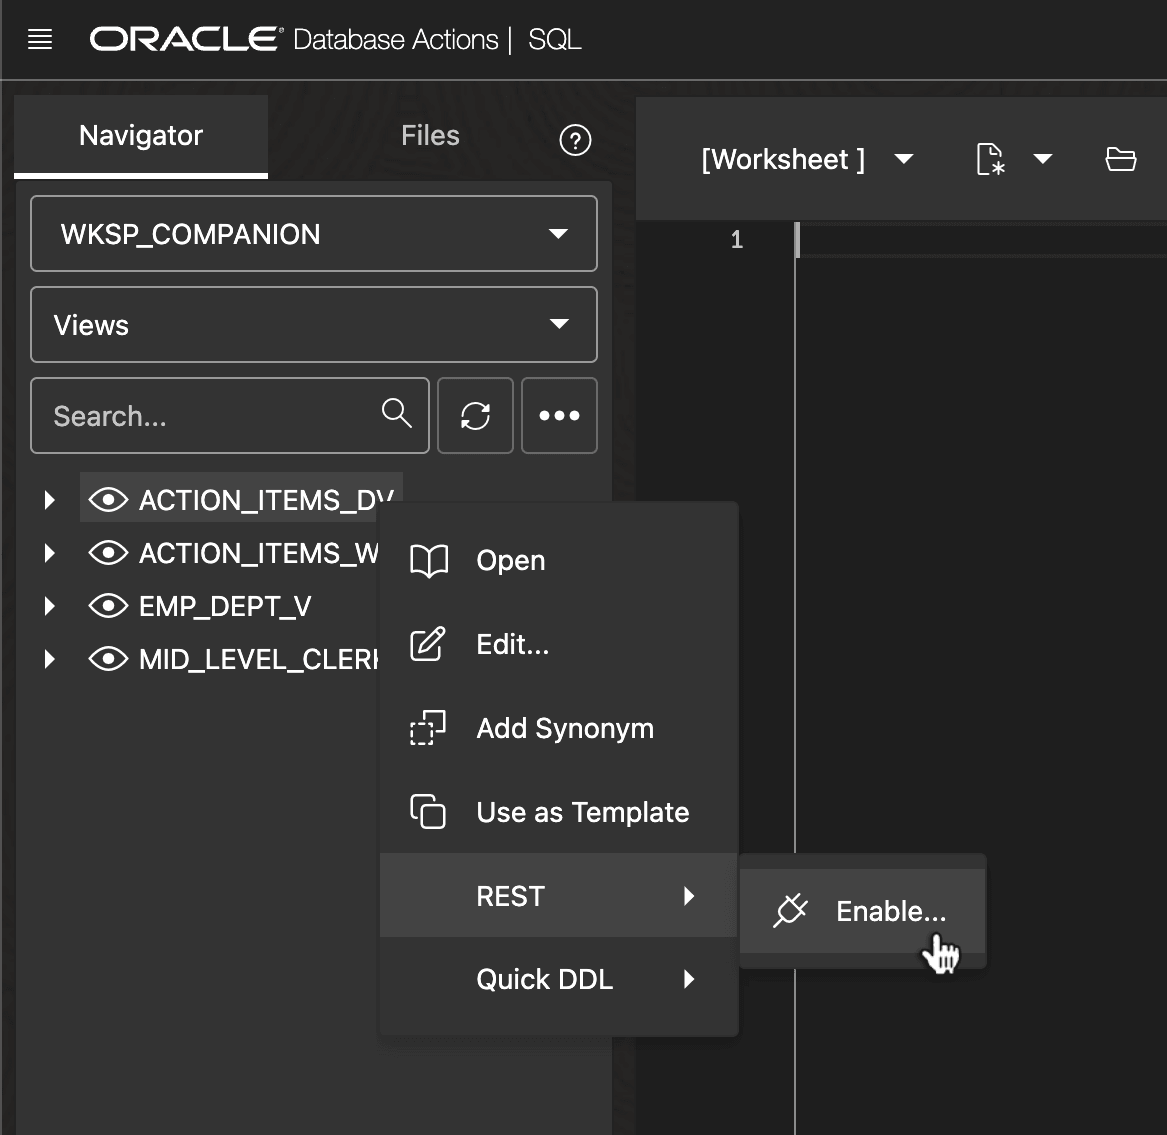1167x1135 pixels.
Task: Click the eye icon beside EMP_DEPT_V
Action: 109,606
